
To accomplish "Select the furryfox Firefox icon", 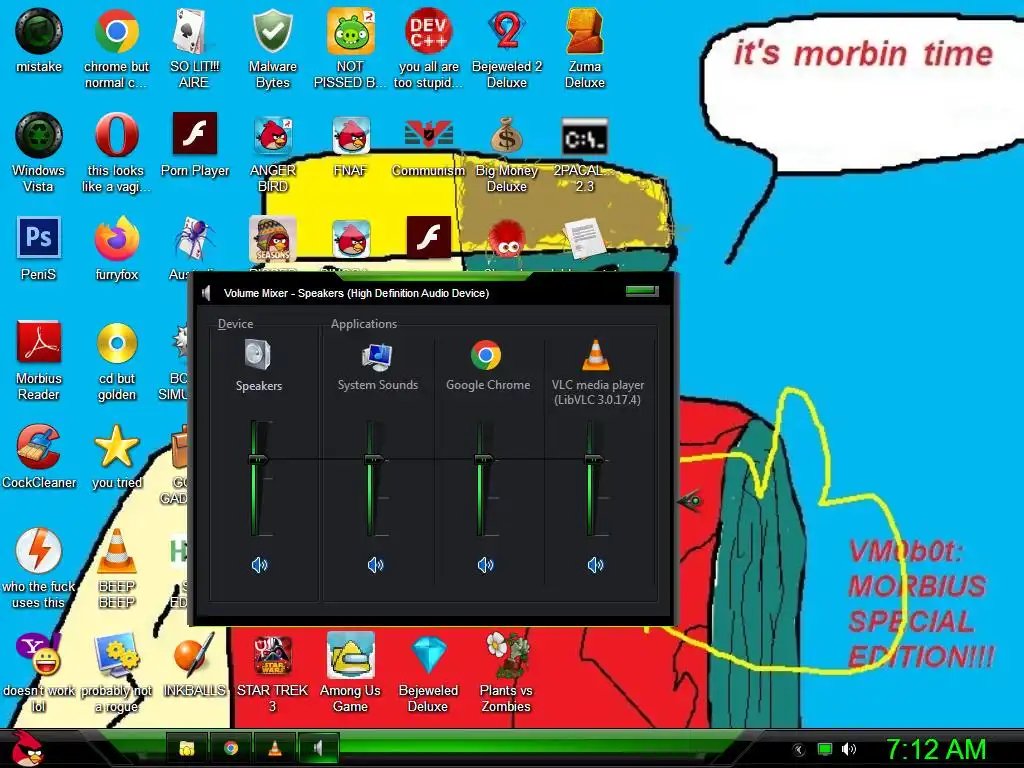I will [116, 248].
